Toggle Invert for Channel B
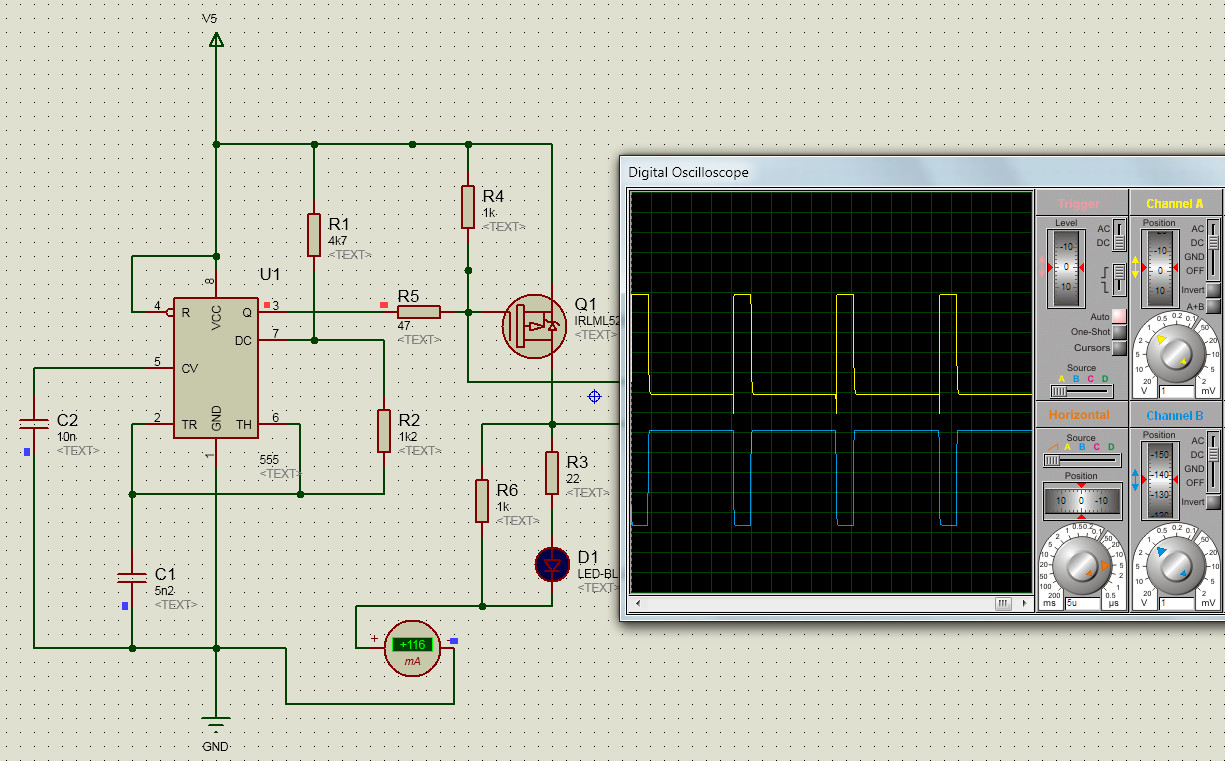Viewport: 1225px width, 761px height. (x=1213, y=502)
